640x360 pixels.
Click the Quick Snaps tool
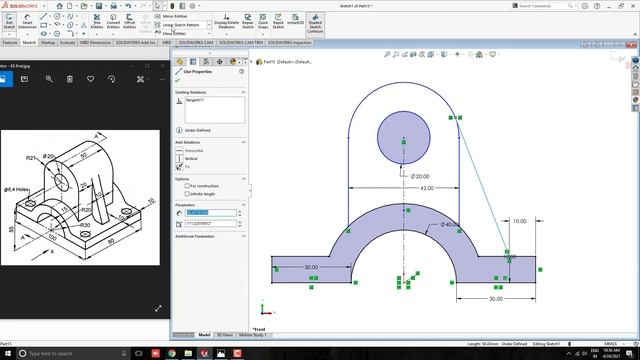[263, 21]
